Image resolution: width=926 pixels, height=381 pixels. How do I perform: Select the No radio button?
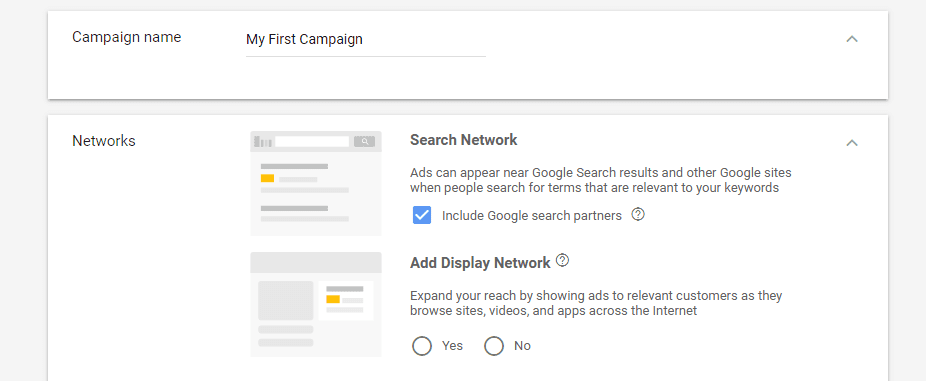tap(494, 346)
